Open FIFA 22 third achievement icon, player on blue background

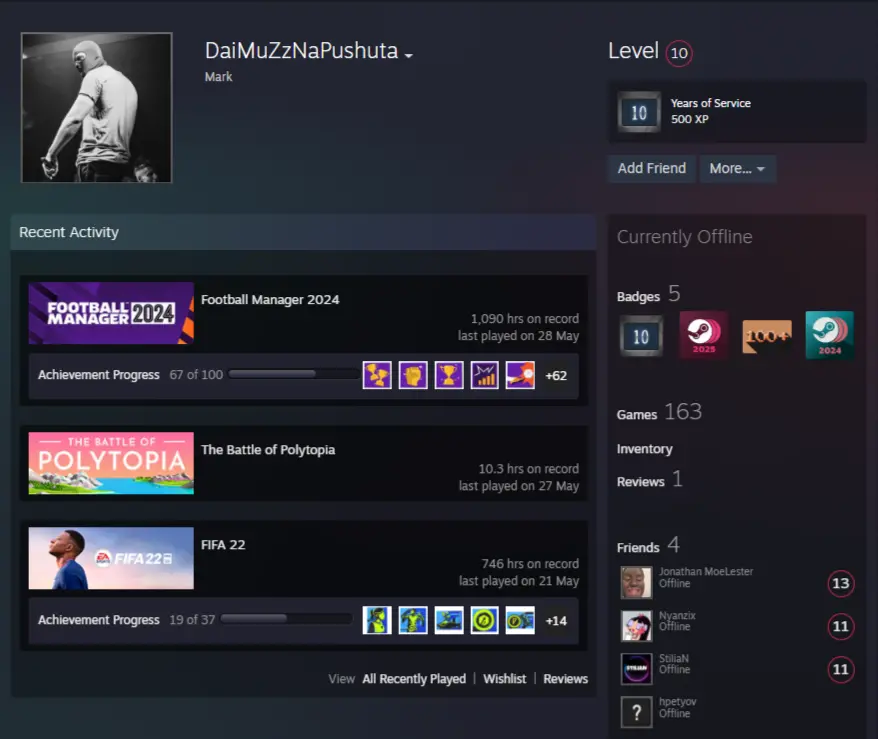[449, 620]
